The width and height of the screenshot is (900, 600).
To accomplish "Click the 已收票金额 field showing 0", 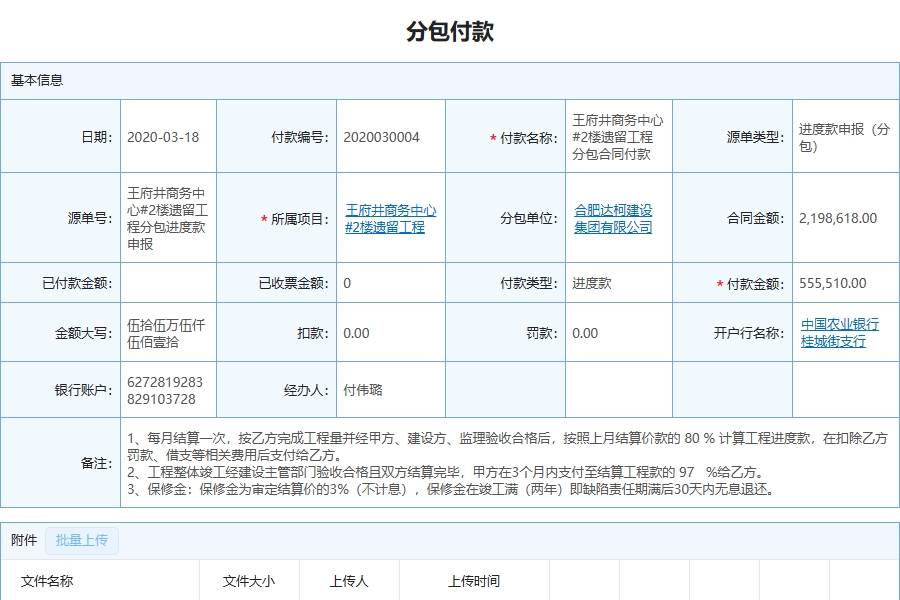I will tap(350, 283).
